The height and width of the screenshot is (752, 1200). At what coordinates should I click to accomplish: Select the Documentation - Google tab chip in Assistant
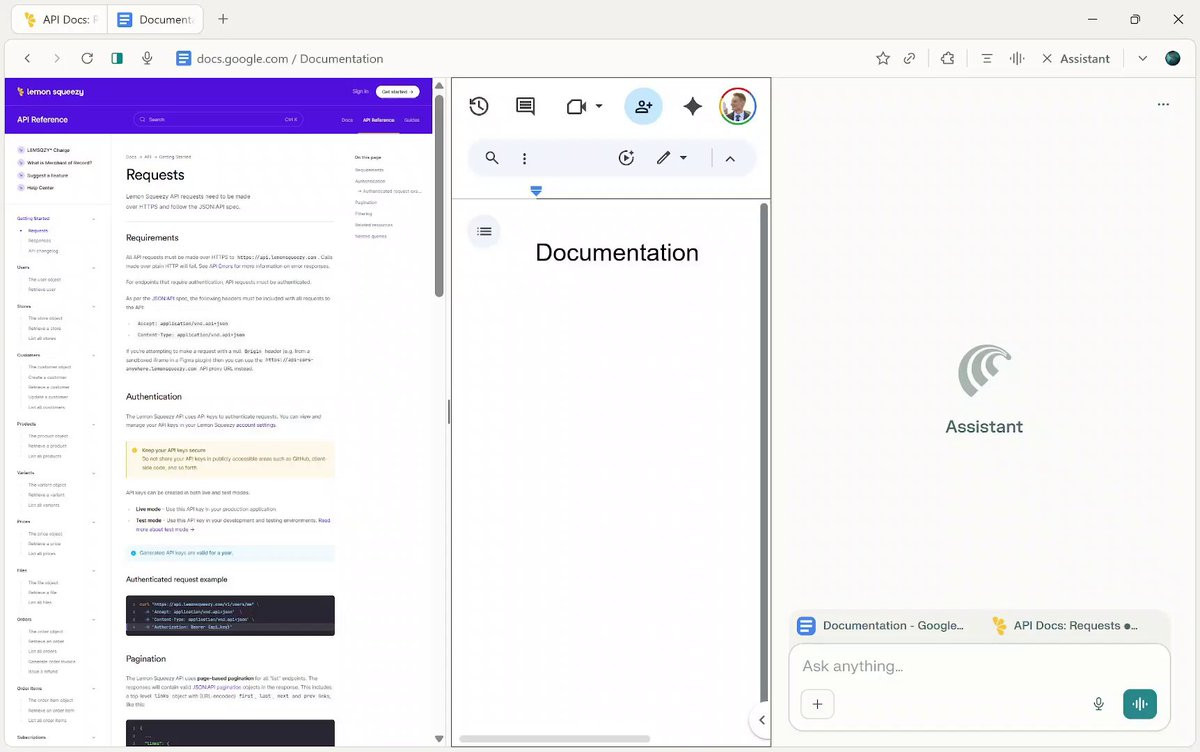coord(881,626)
